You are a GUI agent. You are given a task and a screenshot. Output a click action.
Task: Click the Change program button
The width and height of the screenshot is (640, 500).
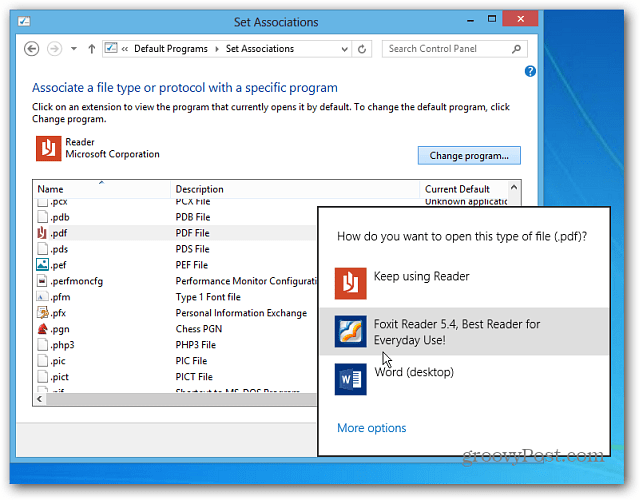[469, 156]
